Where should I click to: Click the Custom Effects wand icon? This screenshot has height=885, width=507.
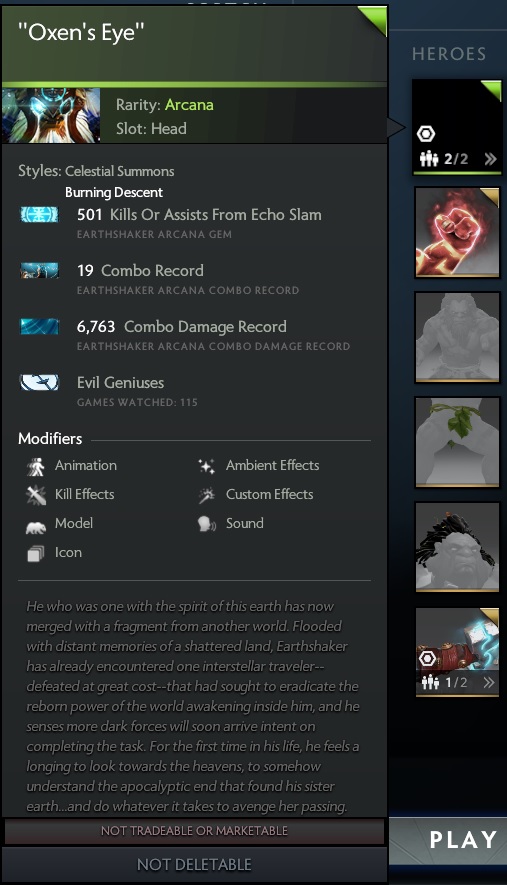[207, 495]
